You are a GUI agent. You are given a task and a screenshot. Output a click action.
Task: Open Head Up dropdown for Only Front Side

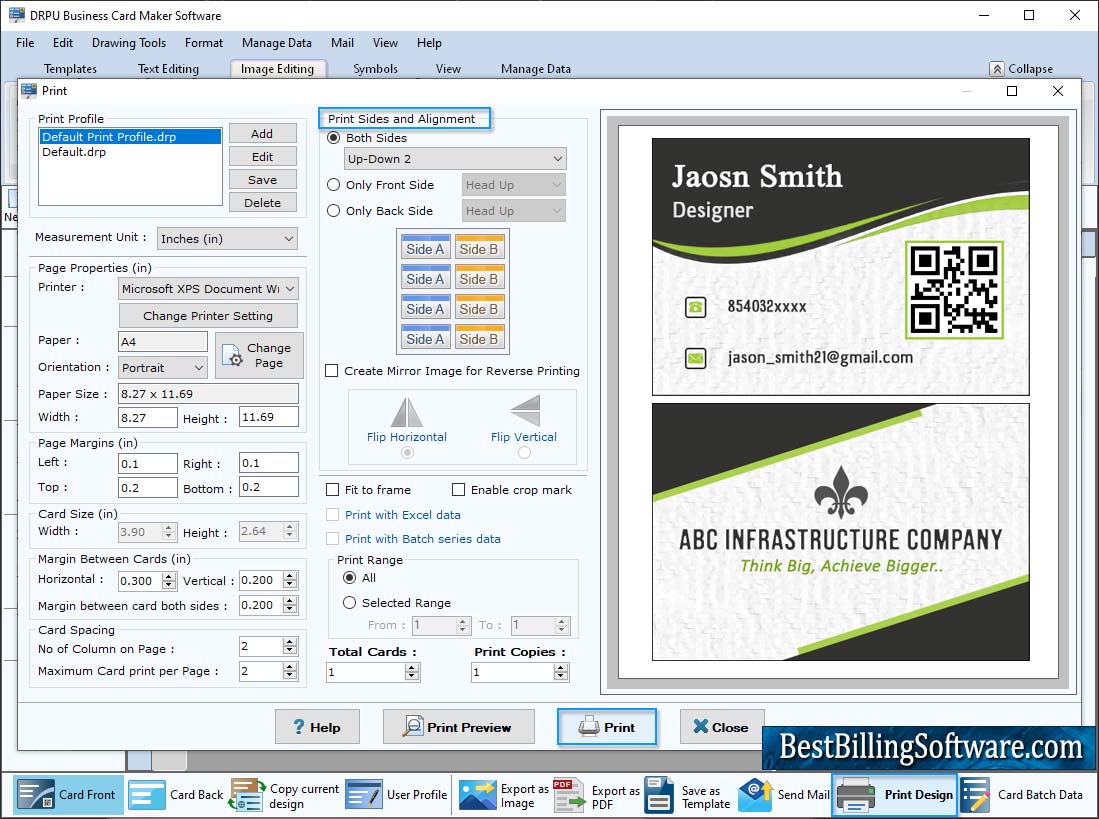514,185
